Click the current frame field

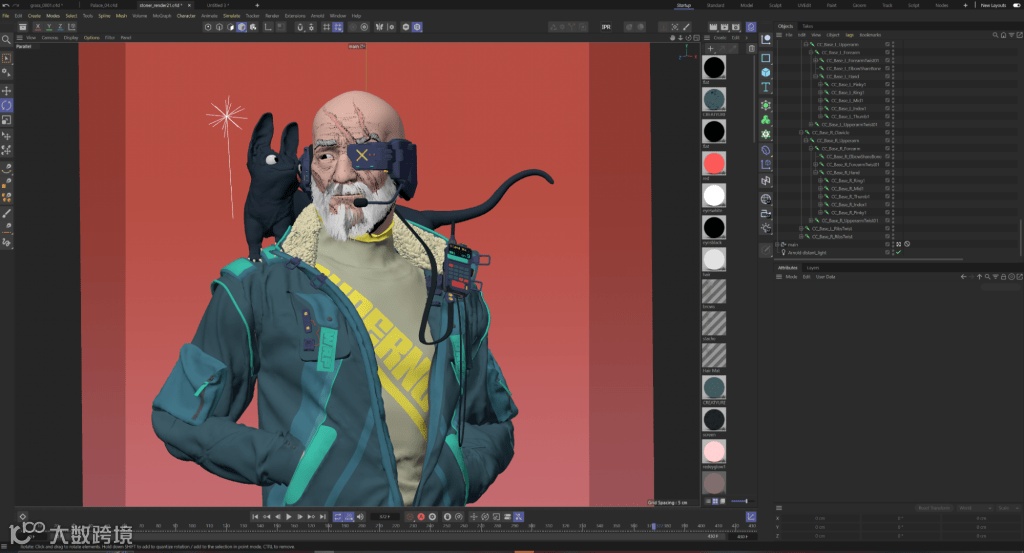(384, 517)
